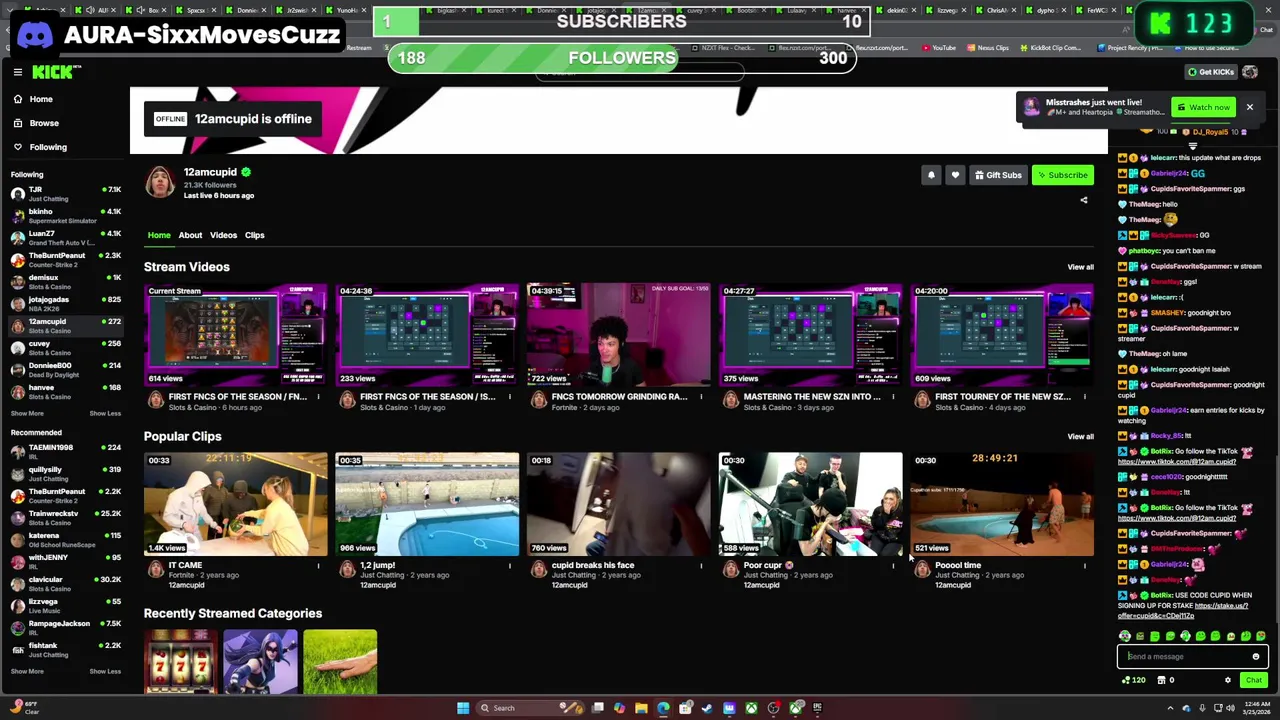Collapse Following list with Show Less
The image size is (1280, 720).
point(105,413)
